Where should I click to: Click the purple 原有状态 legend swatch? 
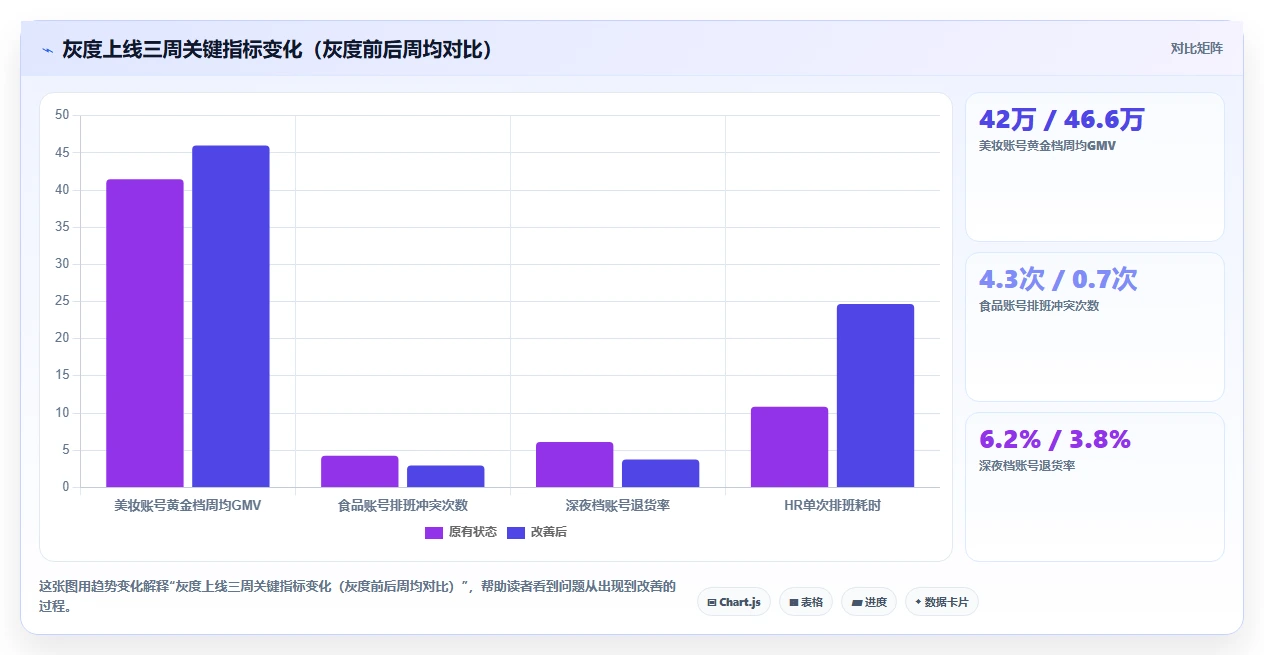(434, 532)
